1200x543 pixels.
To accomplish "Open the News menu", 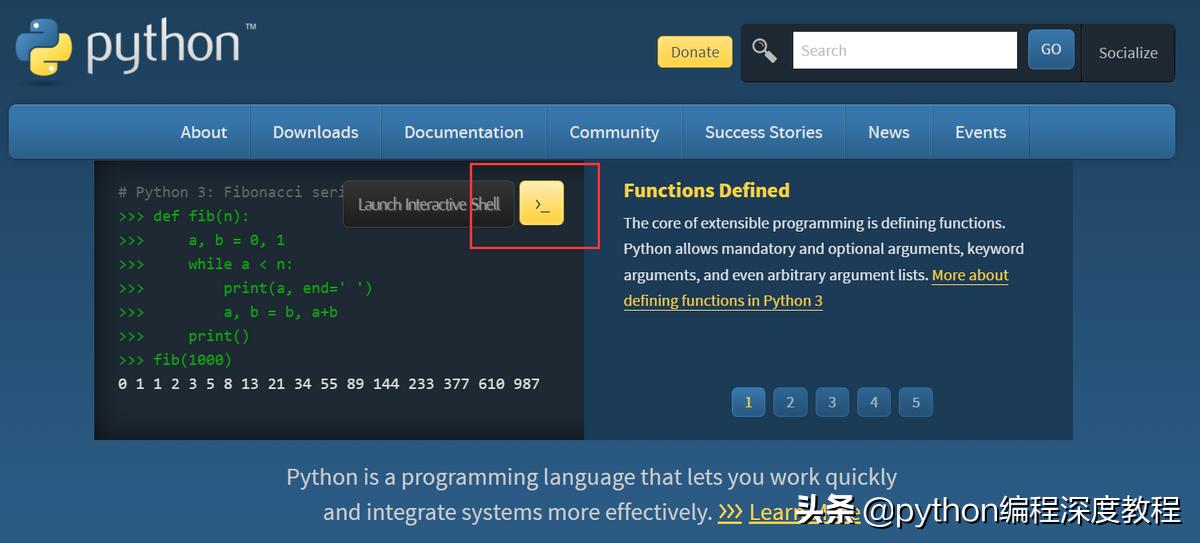I will [889, 132].
